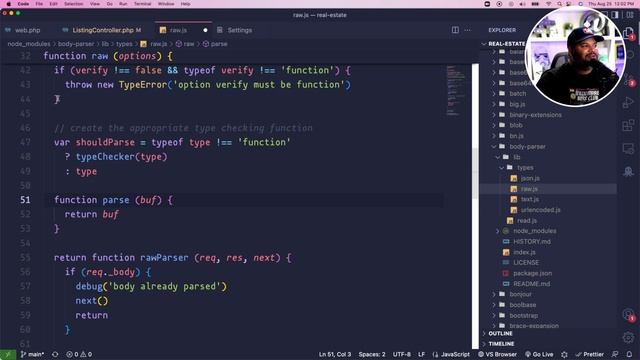This screenshot has width=640, height=360.
Task: Open the Manage gear menu
Action: click(x=628, y=337)
